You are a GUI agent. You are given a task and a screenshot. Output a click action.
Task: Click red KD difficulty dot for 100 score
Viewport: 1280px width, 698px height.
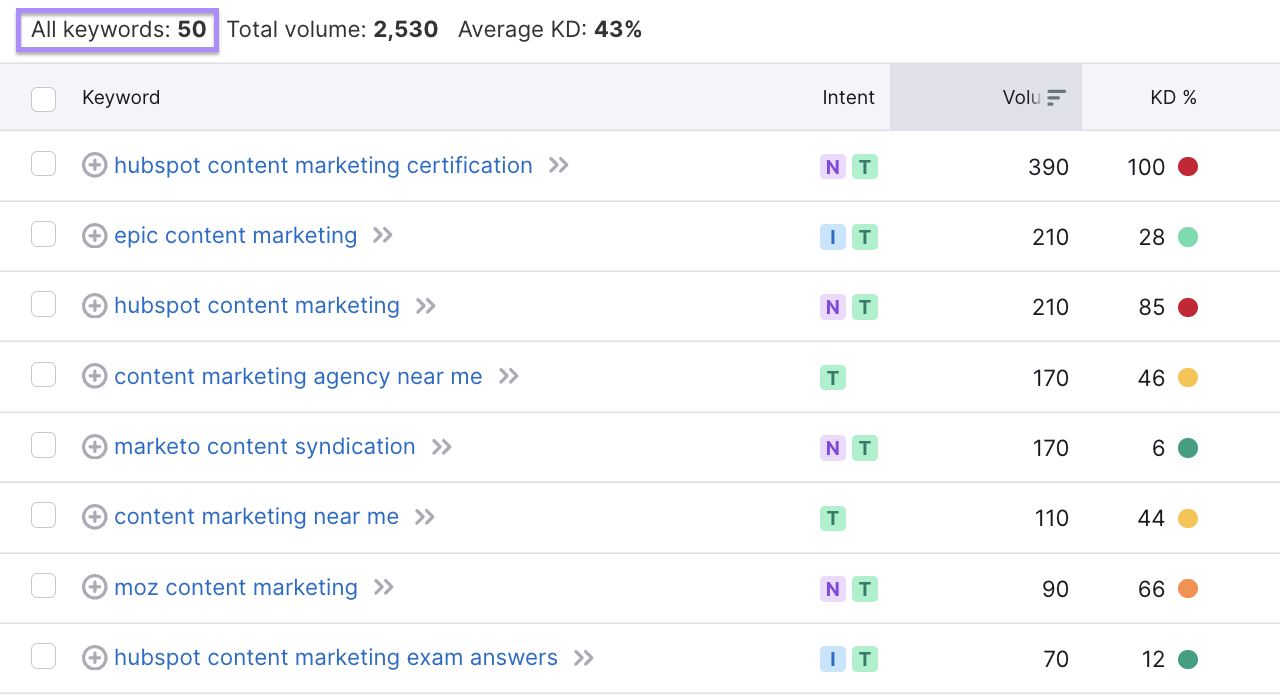[1188, 167]
